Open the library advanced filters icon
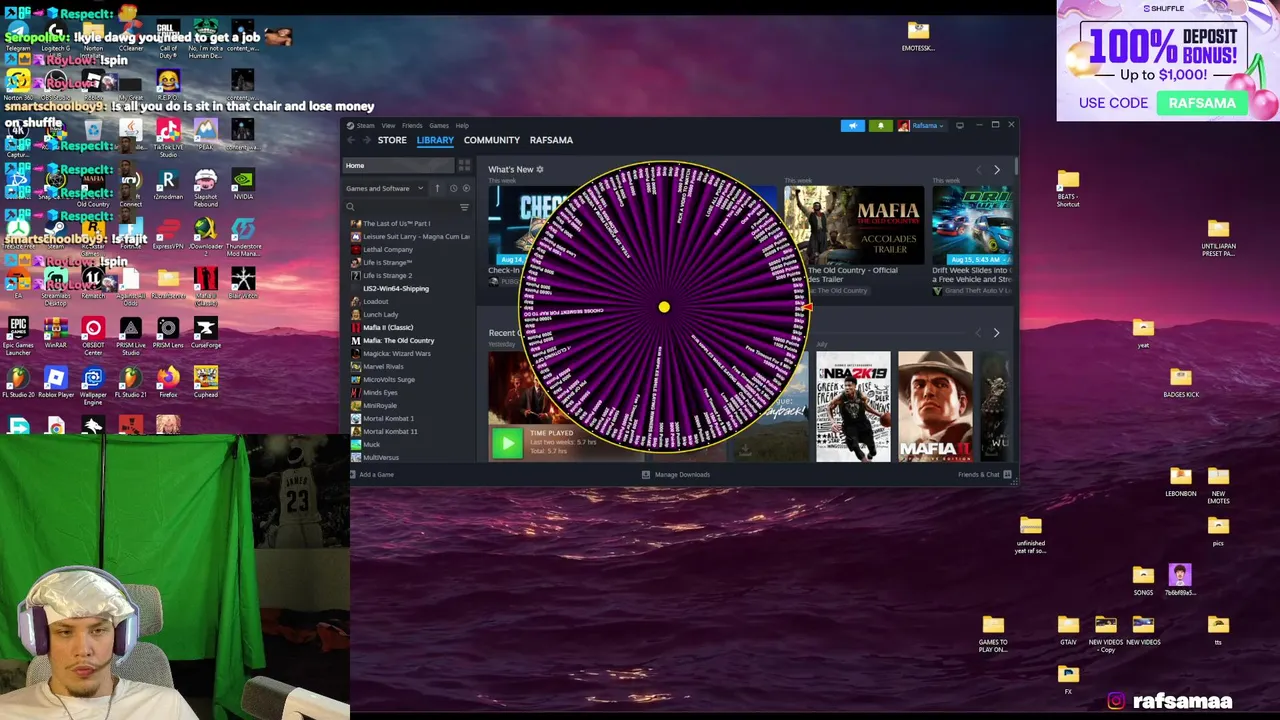Viewport: 1280px width, 720px height. tap(464, 207)
